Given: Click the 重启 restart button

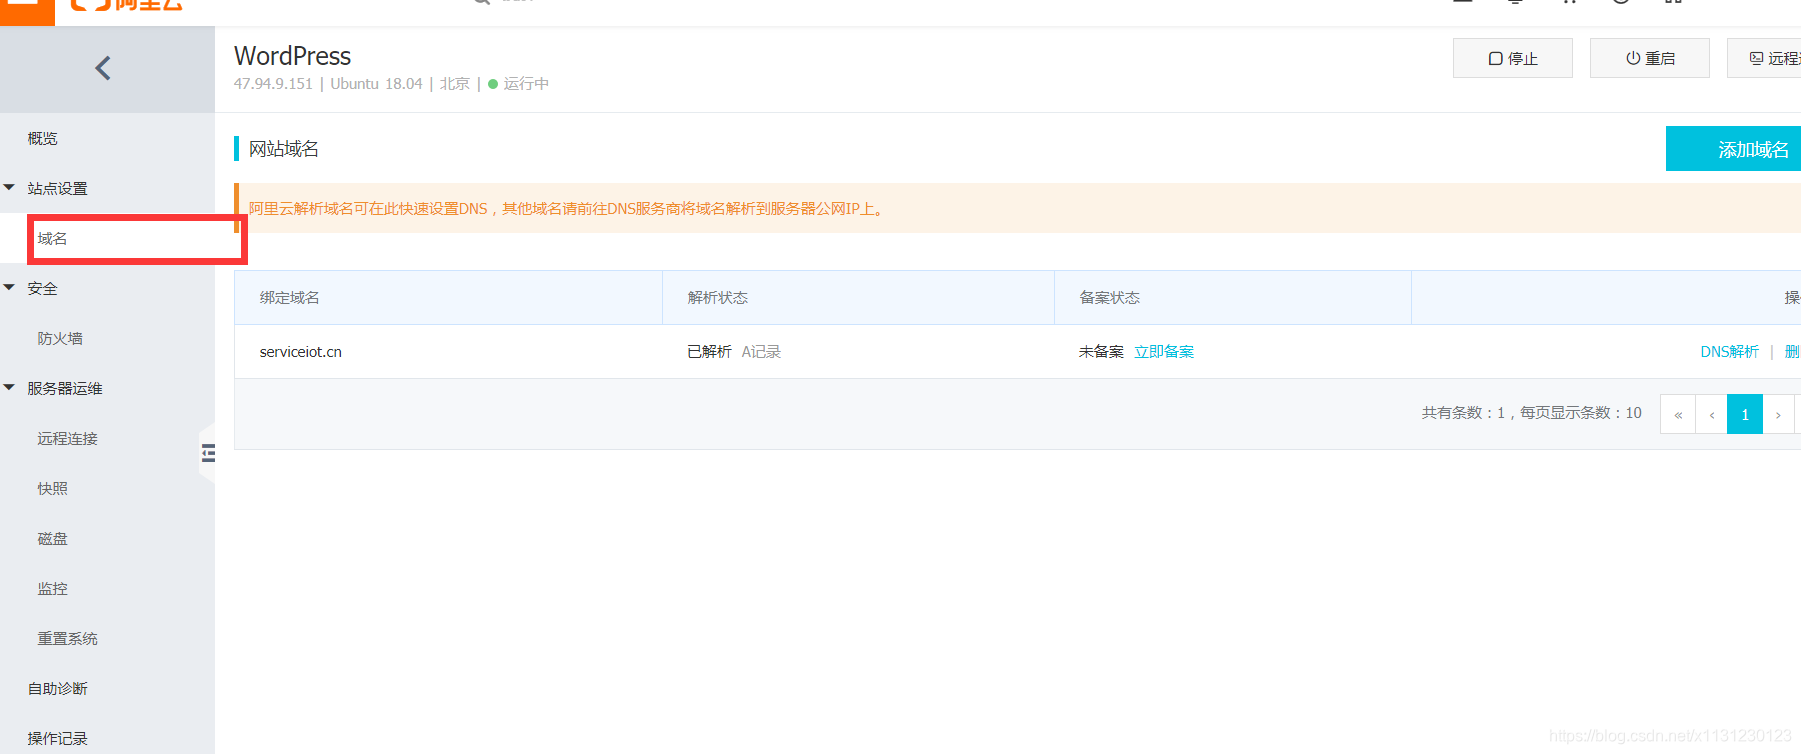Looking at the screenshot, I should (1650, 58).
